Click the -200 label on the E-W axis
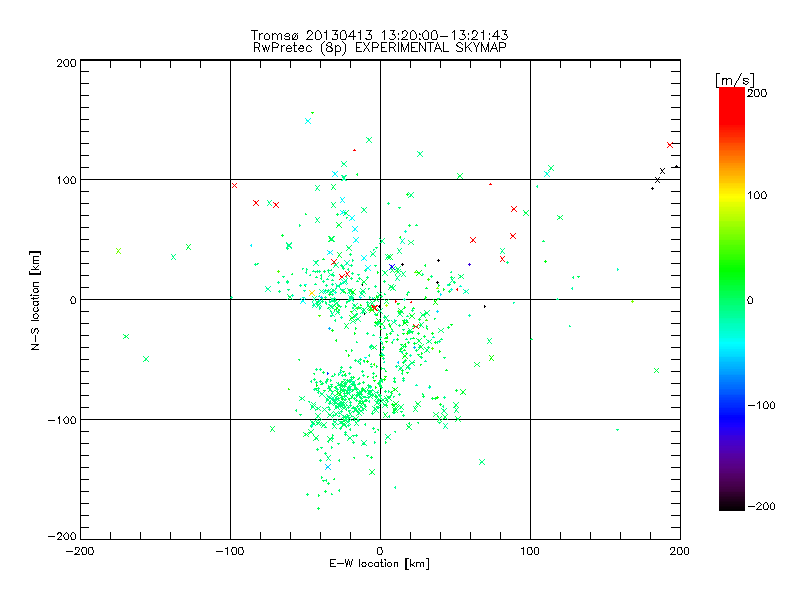This screenshot has width=800, height=600. pos(80,551)
